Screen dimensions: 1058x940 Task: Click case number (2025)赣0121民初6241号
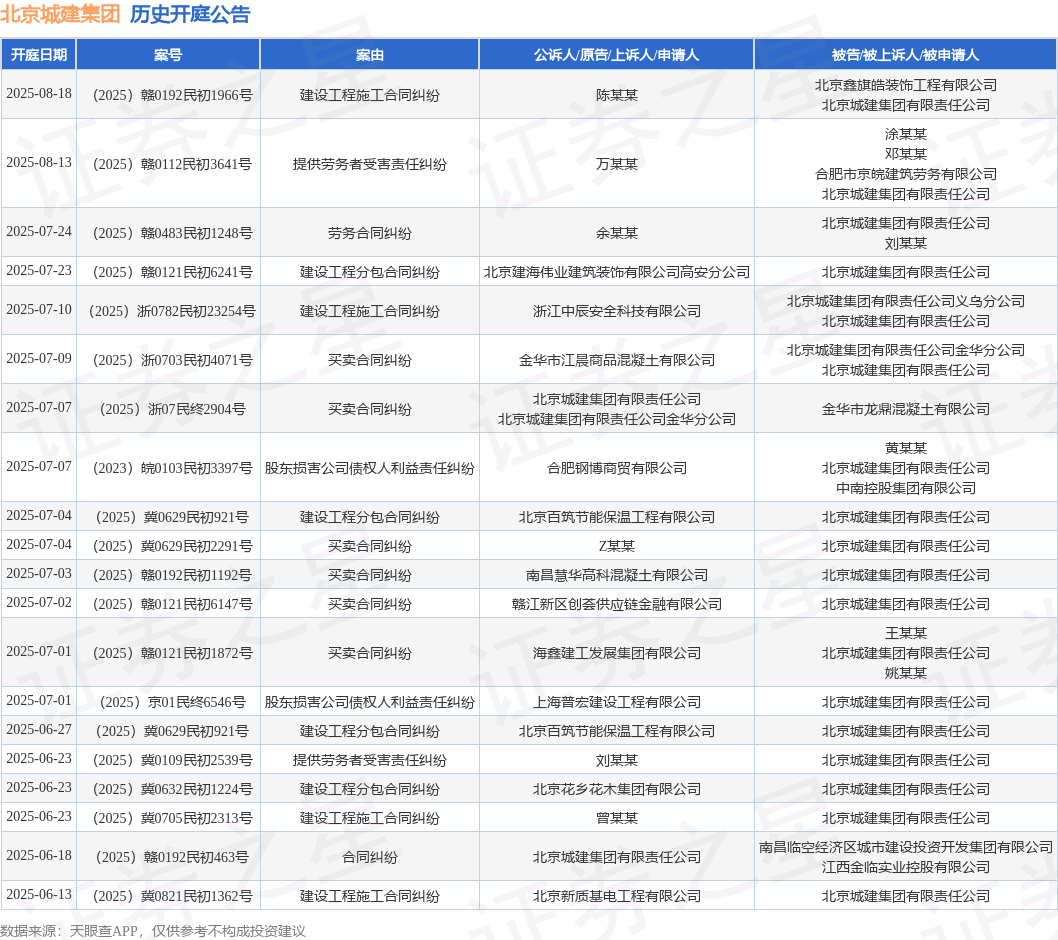coord(172,272)
